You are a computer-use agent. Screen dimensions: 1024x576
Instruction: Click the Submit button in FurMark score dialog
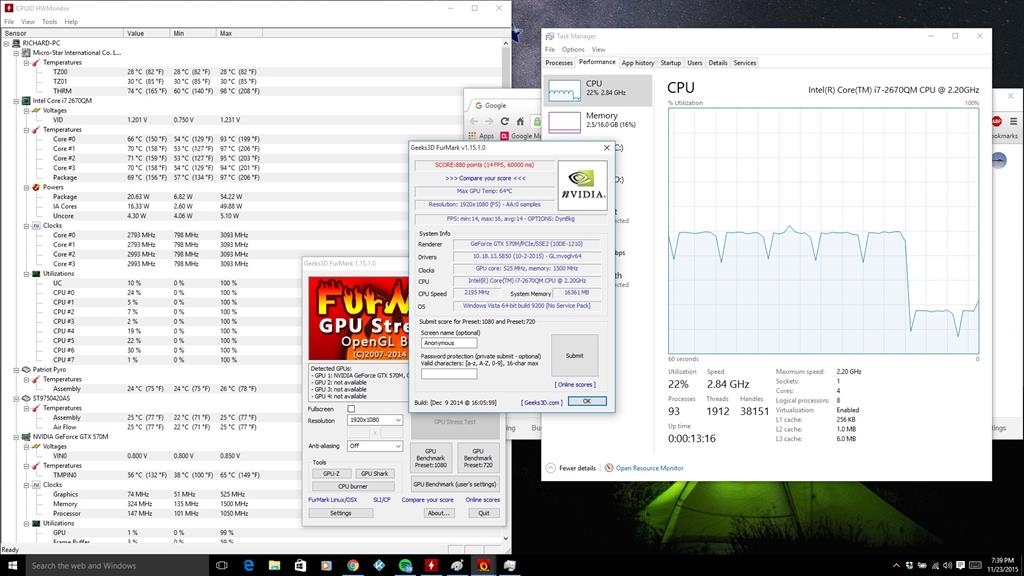coord(575,356)
